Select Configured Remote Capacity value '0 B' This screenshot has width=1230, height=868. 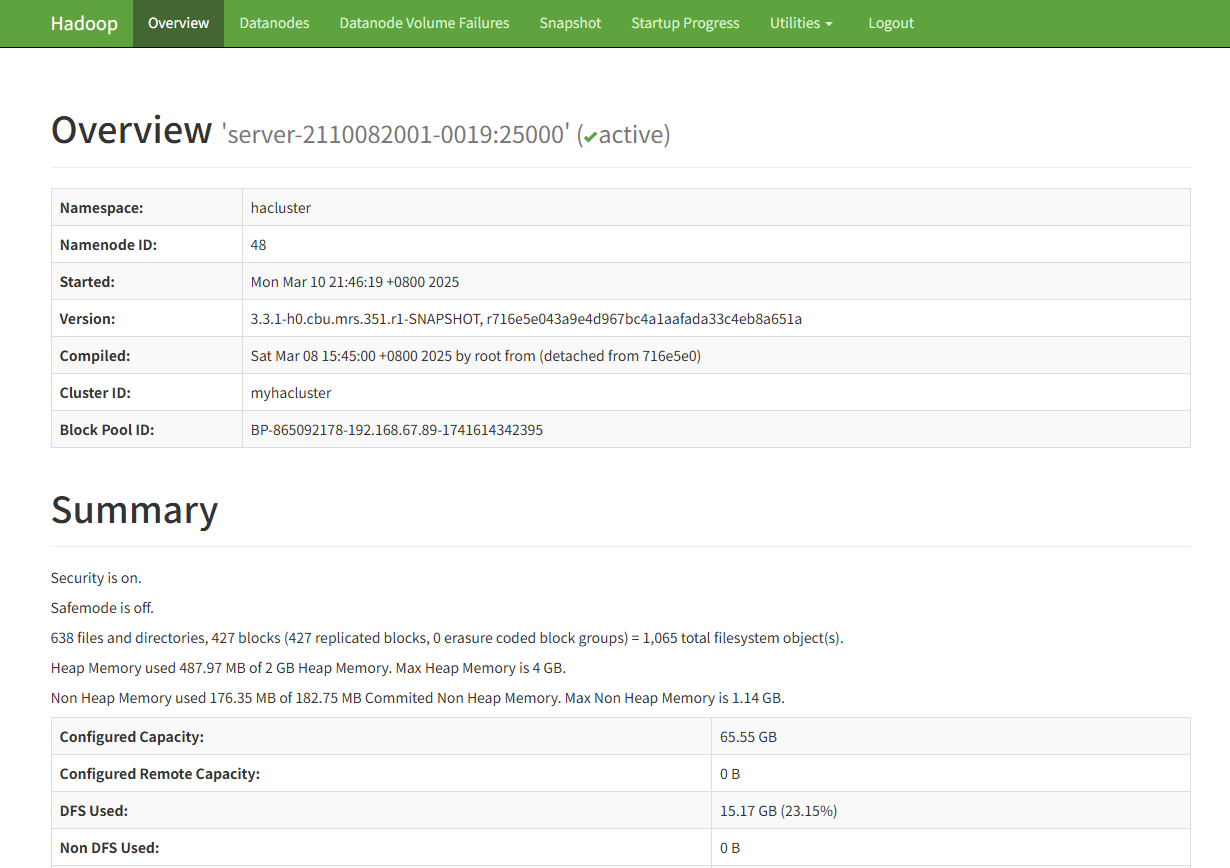coord(730,774)
